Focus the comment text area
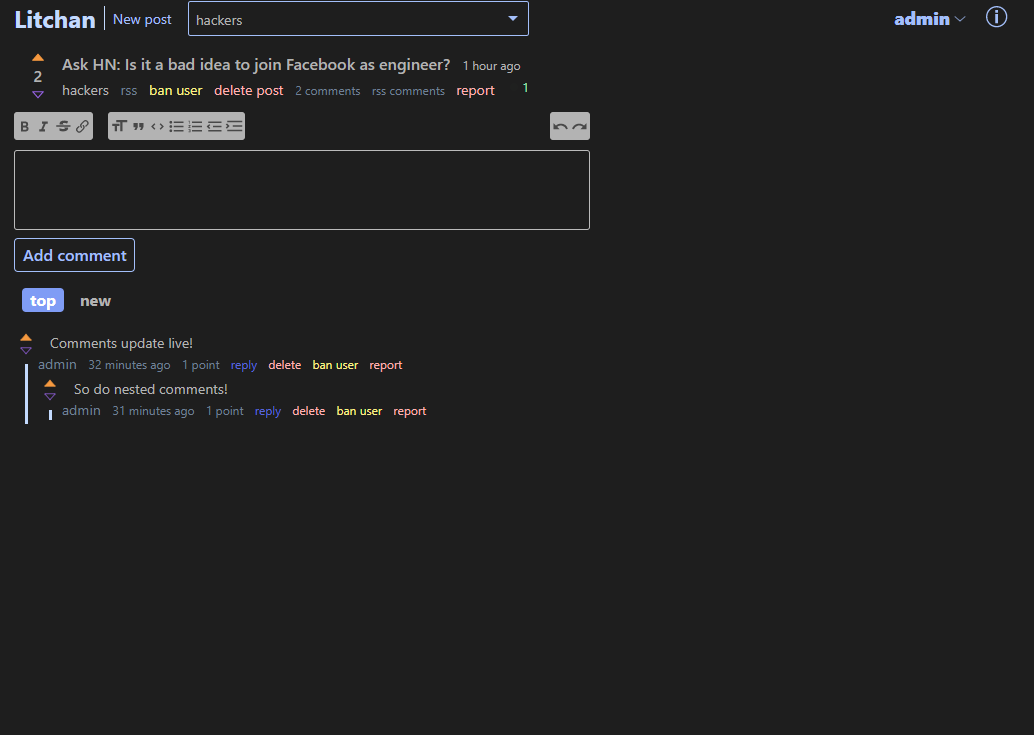Image resolution: width=1034 pixels, height=735 pixels. [302, 190]
